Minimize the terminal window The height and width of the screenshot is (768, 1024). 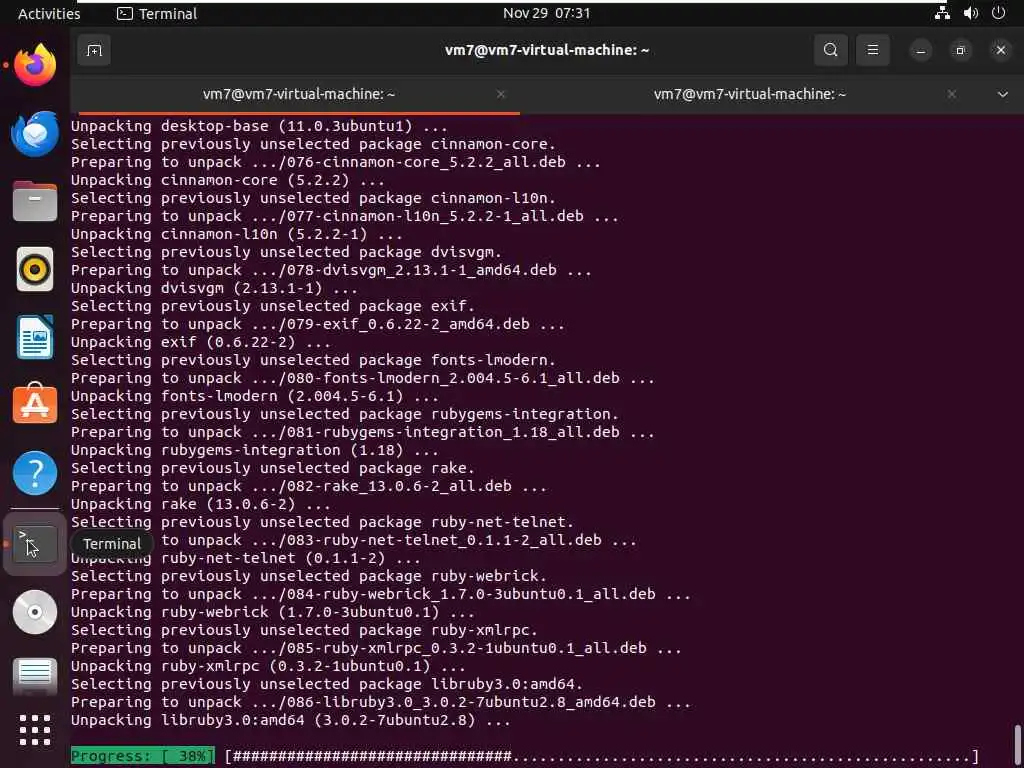click(x=920, y=50)
